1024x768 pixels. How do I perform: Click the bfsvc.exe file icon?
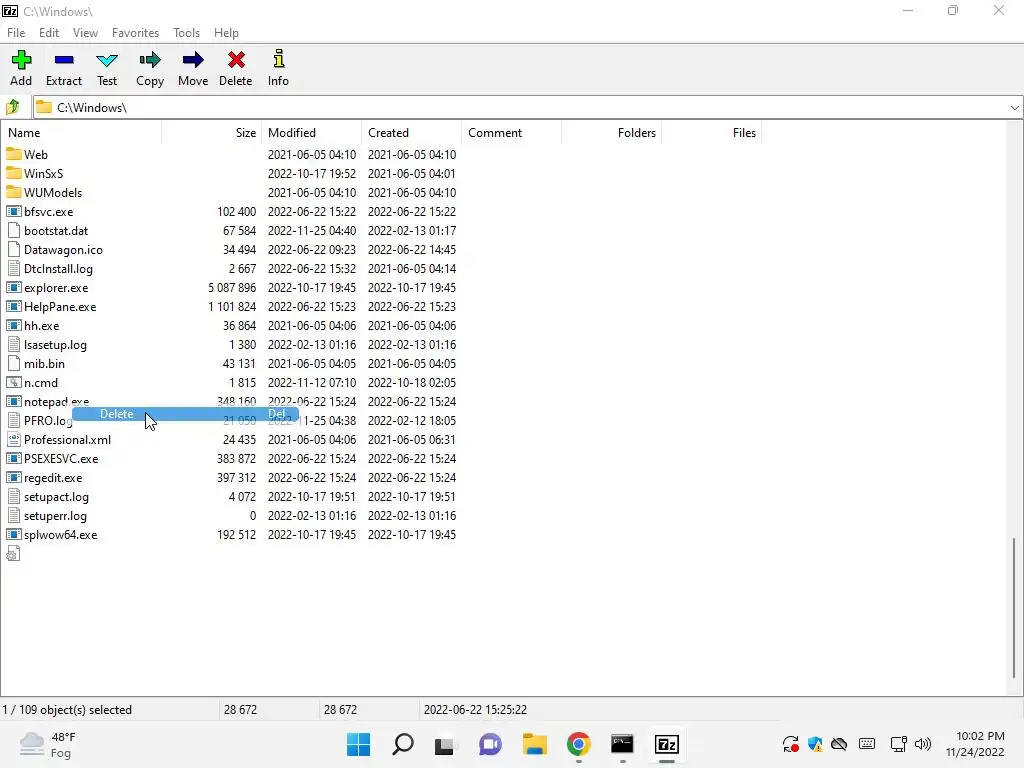tap(14, 212)
